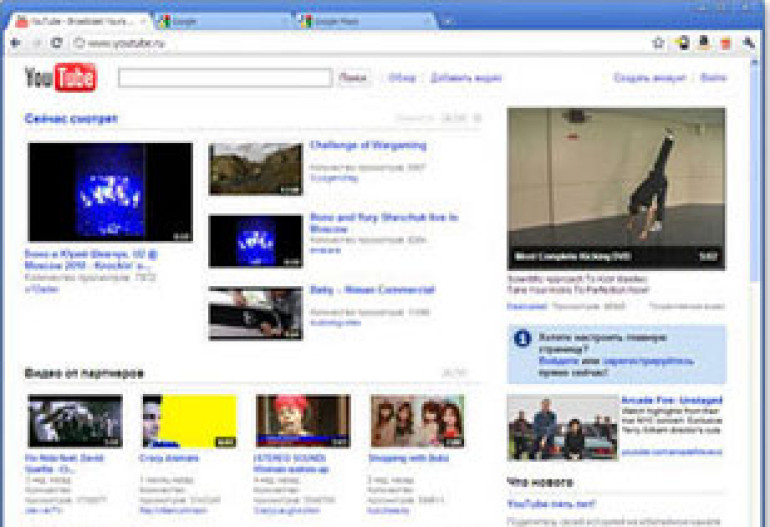Click the YouTube search box
The width and height of the screenshot is (770, 527).
(225, 78)
